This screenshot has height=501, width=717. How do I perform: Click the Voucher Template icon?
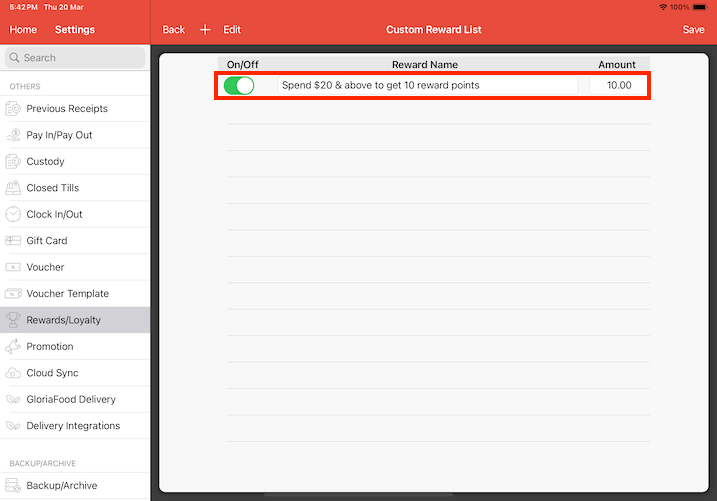tap(13, 293)
